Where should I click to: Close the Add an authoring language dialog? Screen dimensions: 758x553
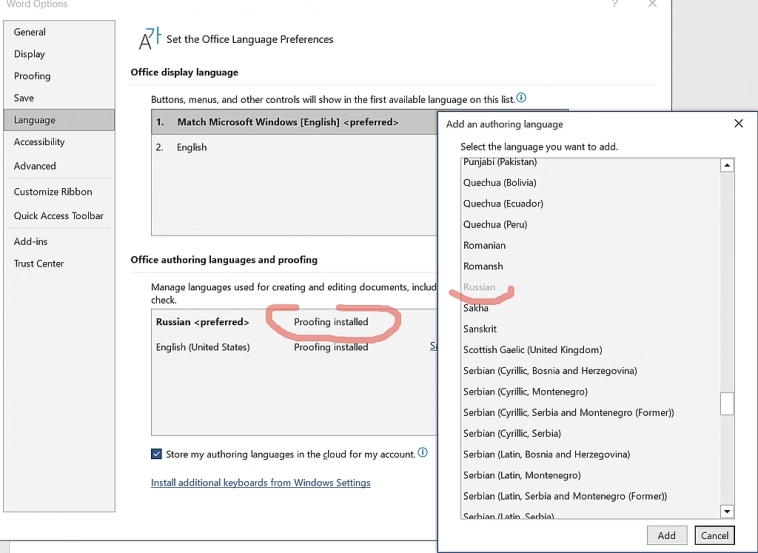point(738,124)
